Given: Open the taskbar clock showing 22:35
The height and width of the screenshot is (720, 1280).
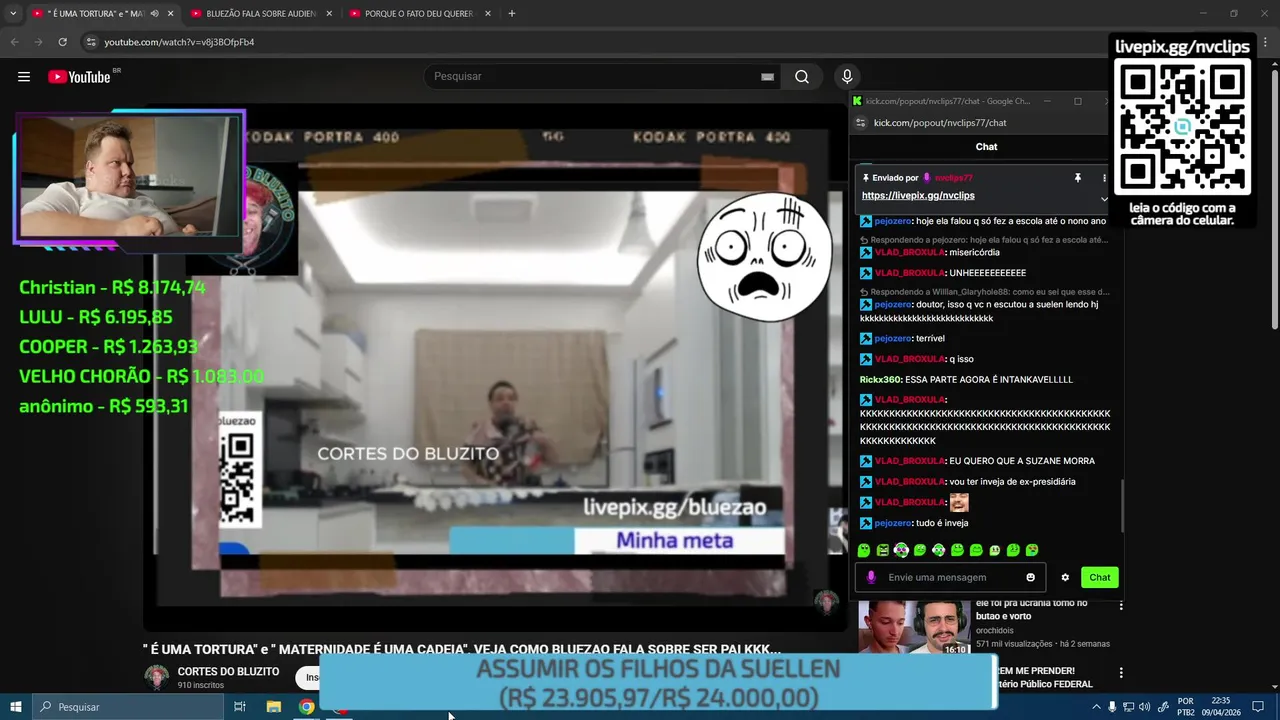Looking at the screenshot, I should tap(1221, 707).
